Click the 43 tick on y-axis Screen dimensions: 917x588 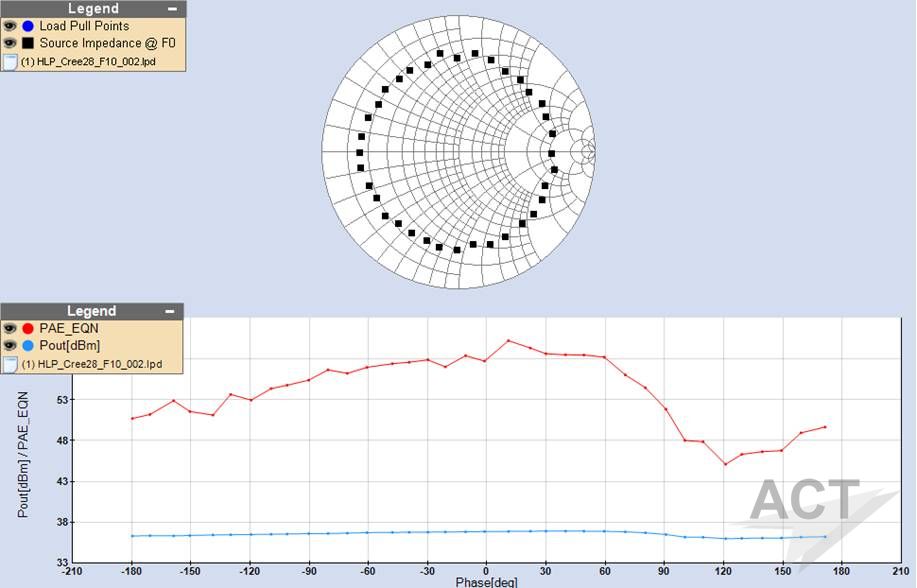tap(62, 482)
